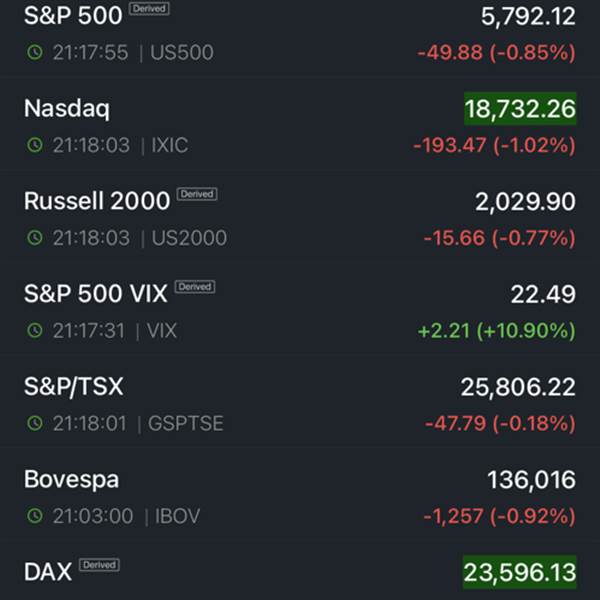Click the green-highlighted DAX price 23,596.13
The height and width of the screenshot is (600, 600).
520,572
